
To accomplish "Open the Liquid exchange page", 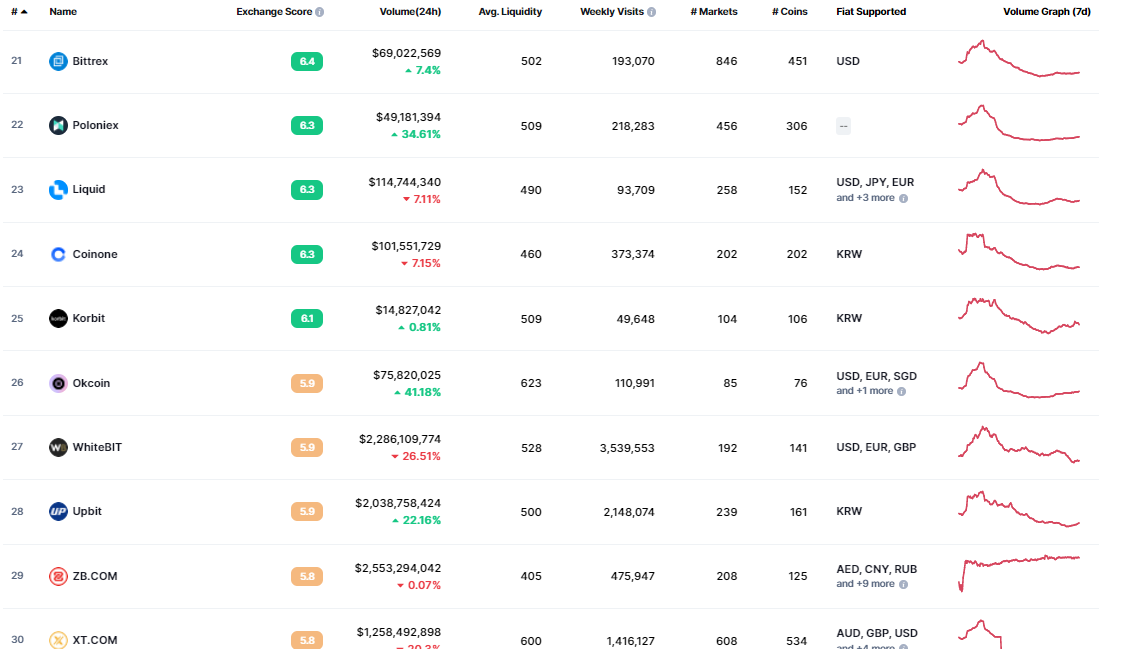I will pos(89,189).
